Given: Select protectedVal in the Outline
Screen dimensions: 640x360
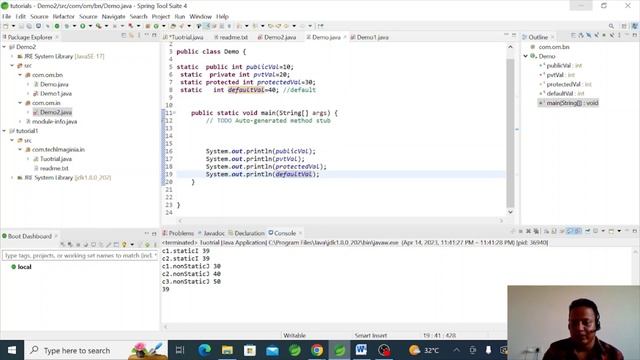Looking at the screenshot, I should click(x=565, y=84).
